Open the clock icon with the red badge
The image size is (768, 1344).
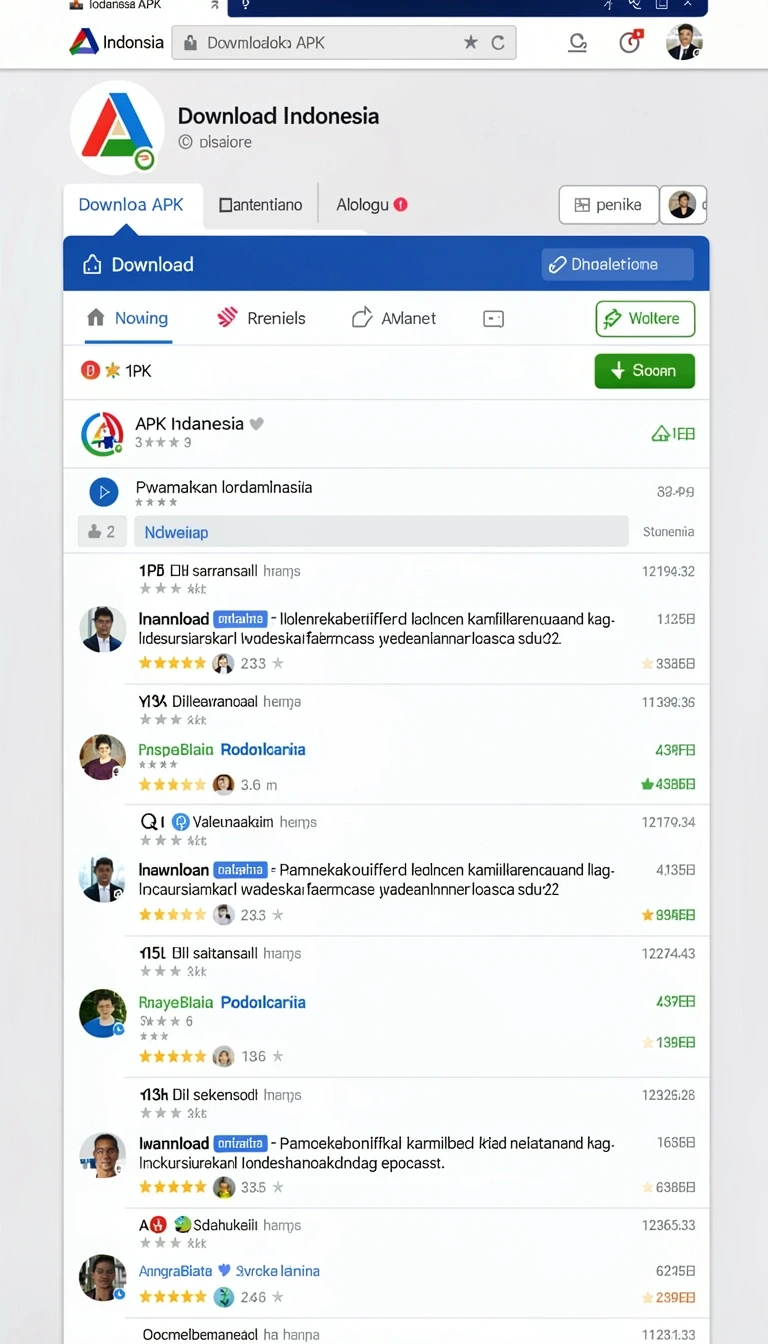[x=630, y=42]
